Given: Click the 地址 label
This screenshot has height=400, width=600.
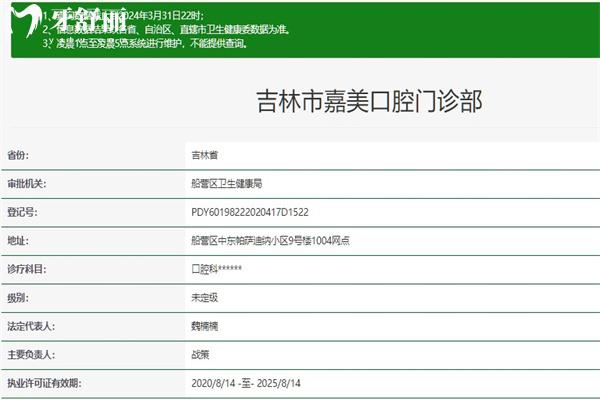Looking at the screenshot, I should pyautogui.click(x=18, y=240).
